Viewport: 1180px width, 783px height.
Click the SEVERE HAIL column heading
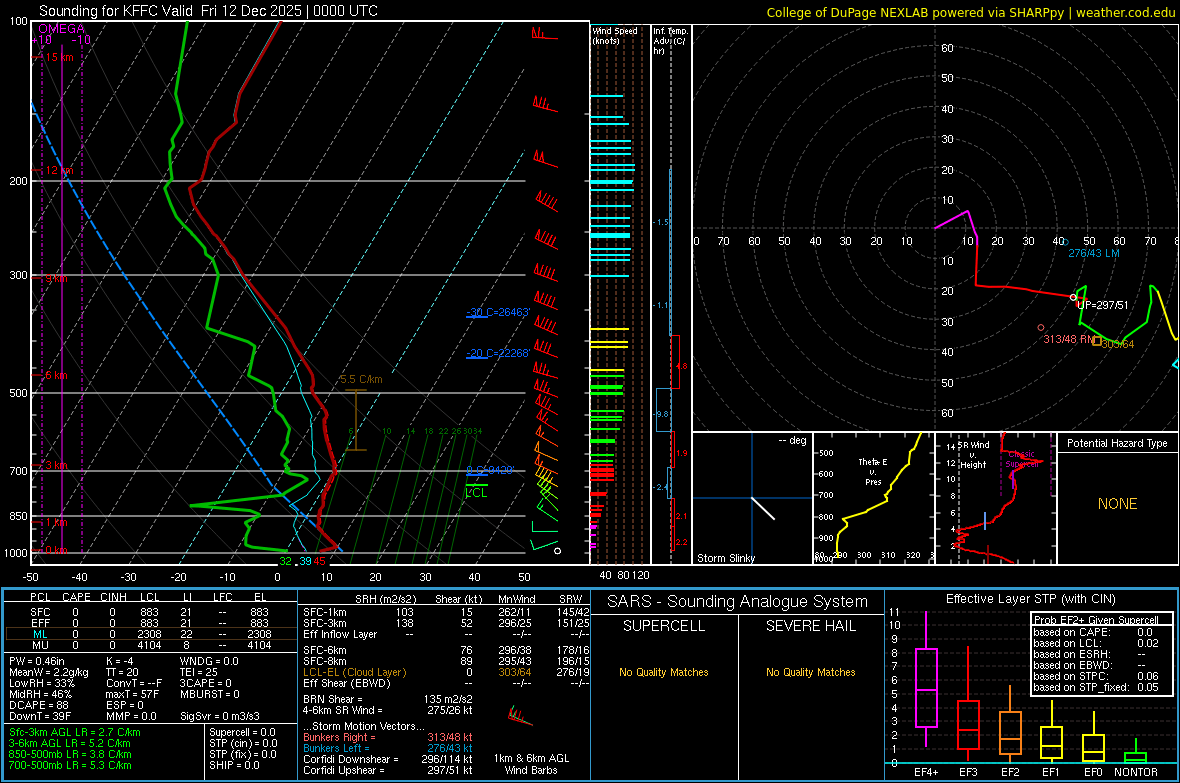point(810,626)
